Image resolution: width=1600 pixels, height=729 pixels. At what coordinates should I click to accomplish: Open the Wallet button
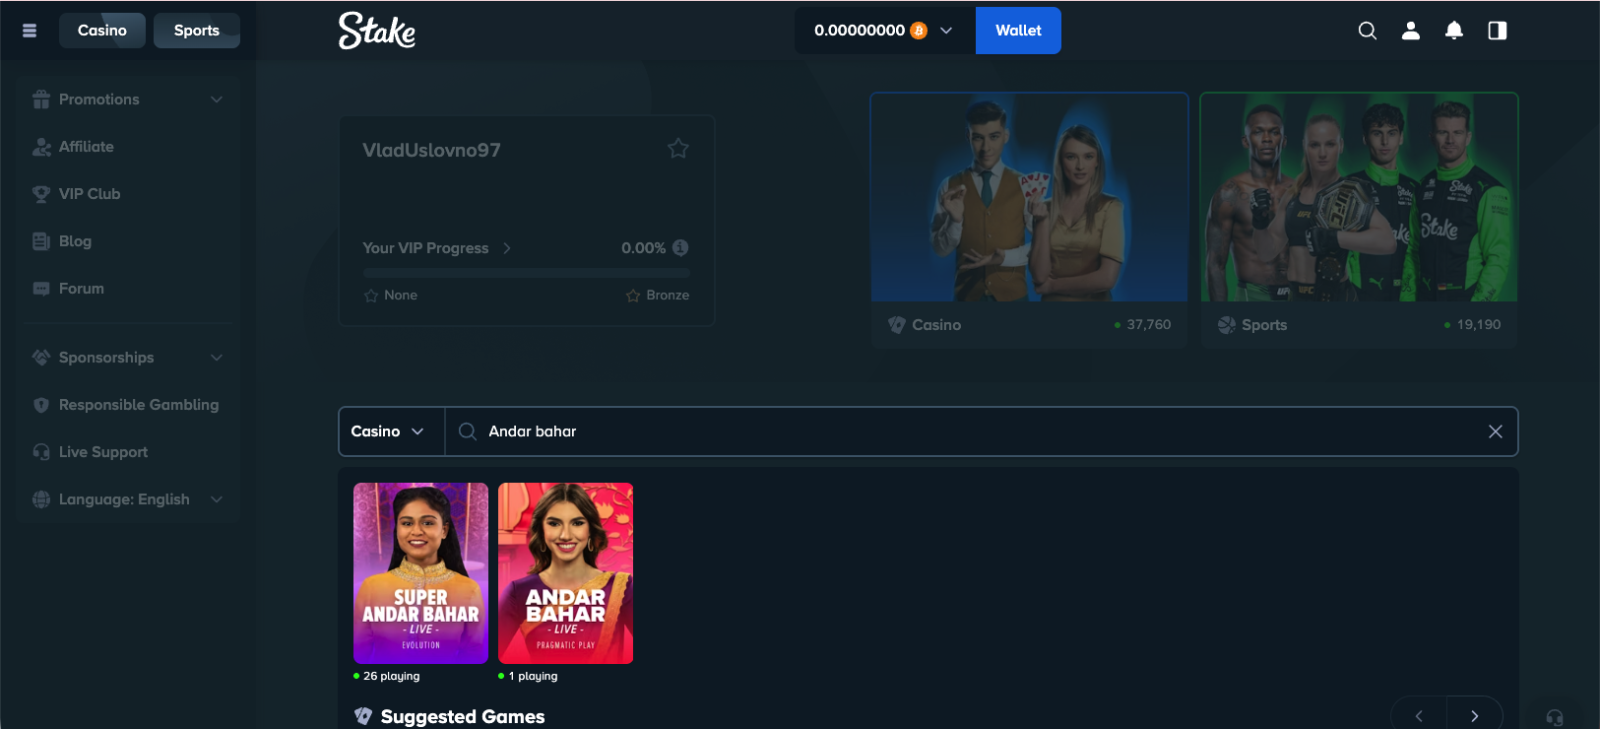point(1018,31)
